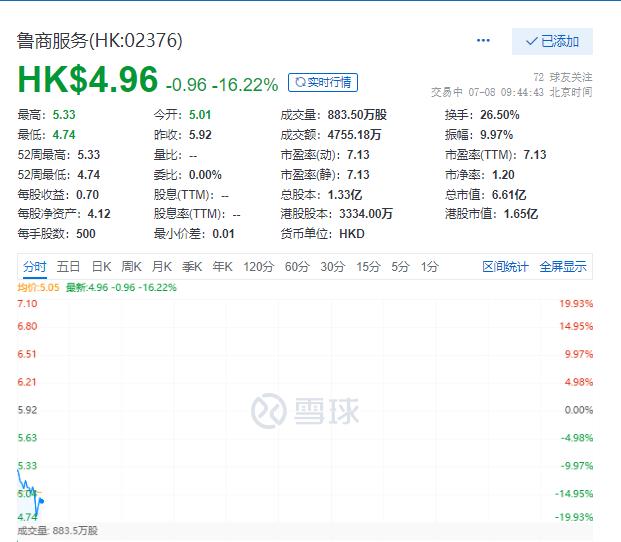Open the three-dots more options menu
Image resolution: width=621 pixels, height=542 pixels.
484,41
